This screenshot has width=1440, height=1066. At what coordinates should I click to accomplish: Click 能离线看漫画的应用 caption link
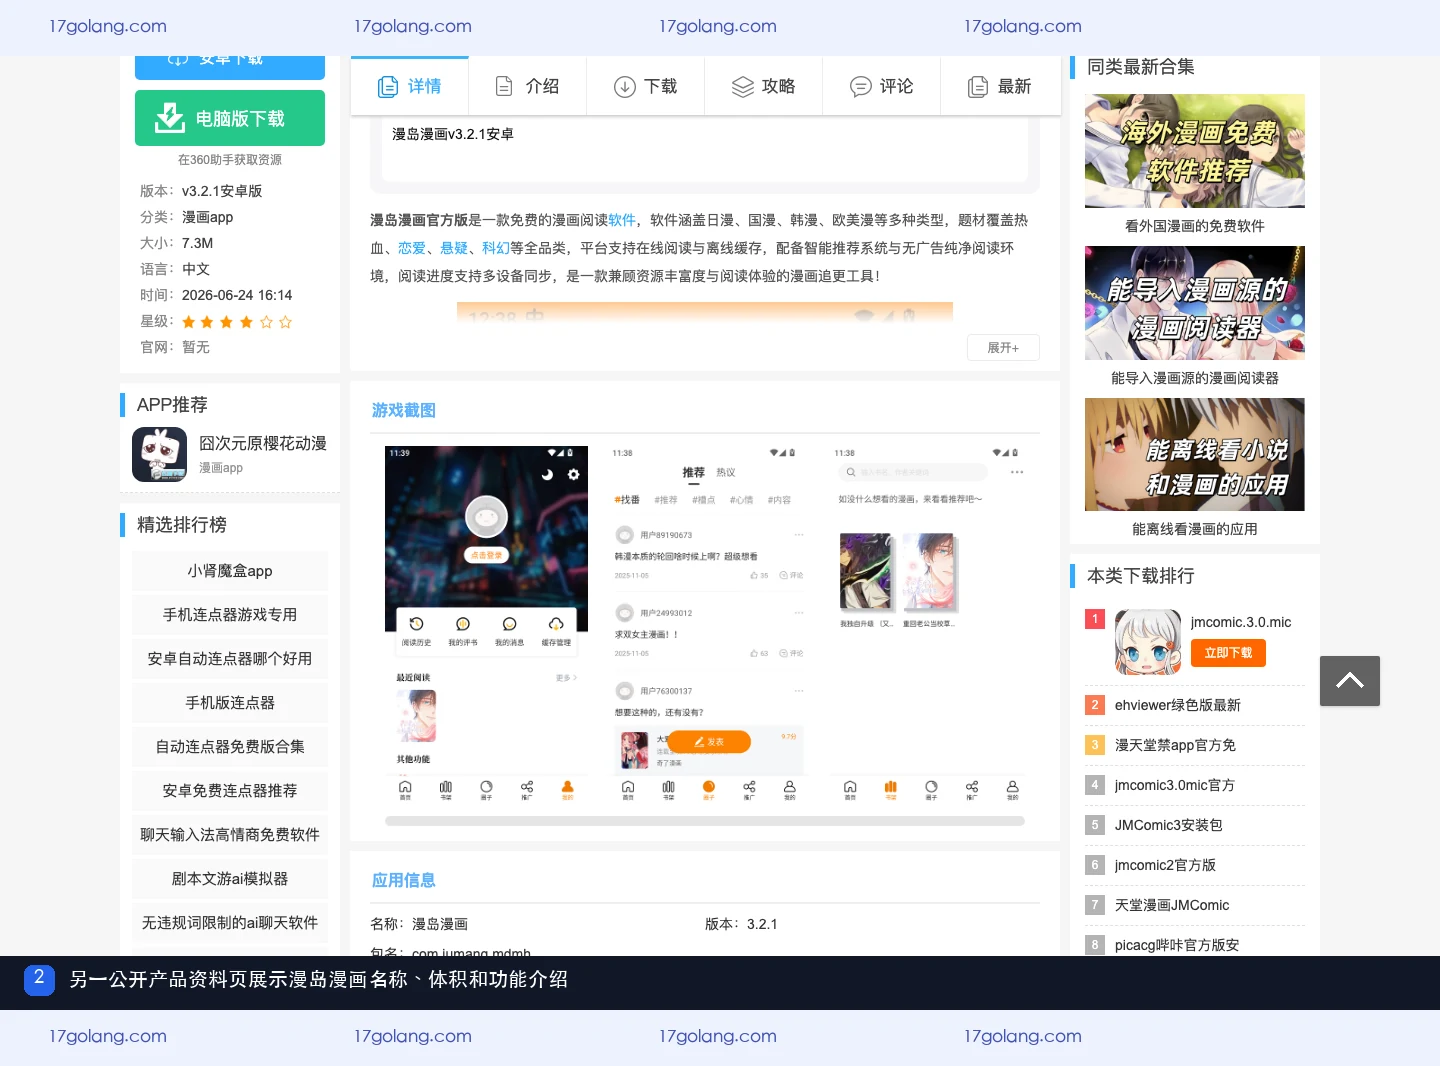tap(1195, 529)
